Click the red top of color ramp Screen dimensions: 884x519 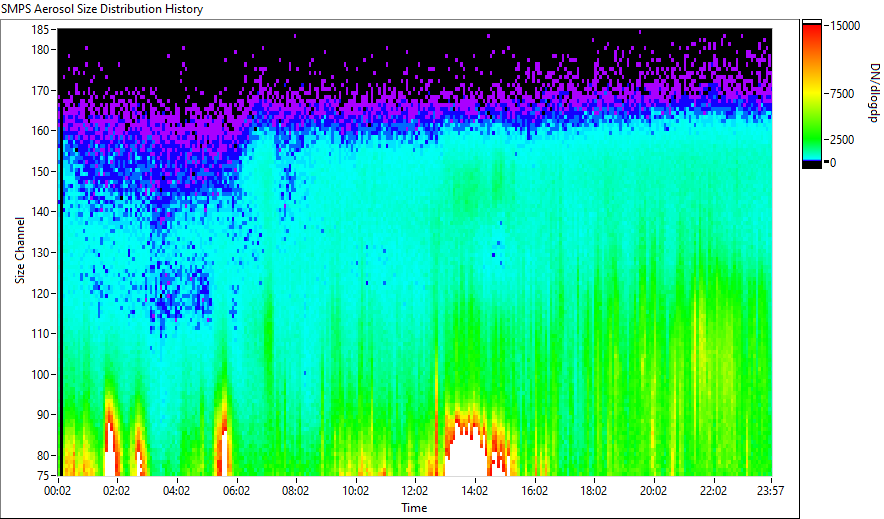812,31
